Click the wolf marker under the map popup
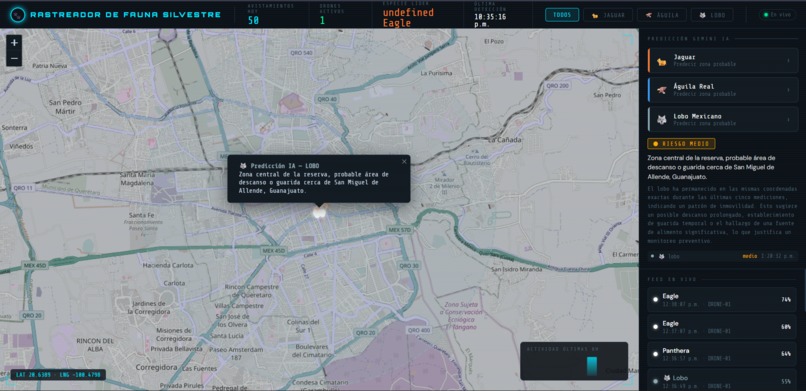This screenshot has height=391, width=806. (x=319, y=212)
